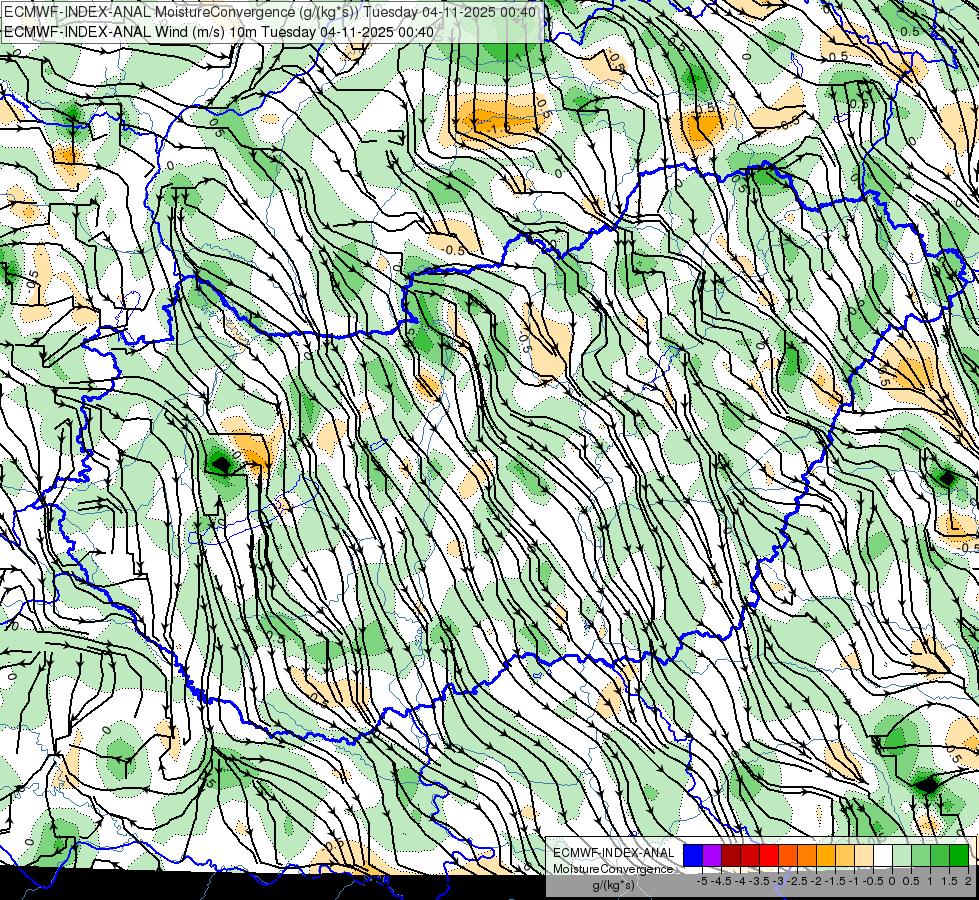Select the white legend swatch
979x900 pixels.
click(x=883, y=855)
